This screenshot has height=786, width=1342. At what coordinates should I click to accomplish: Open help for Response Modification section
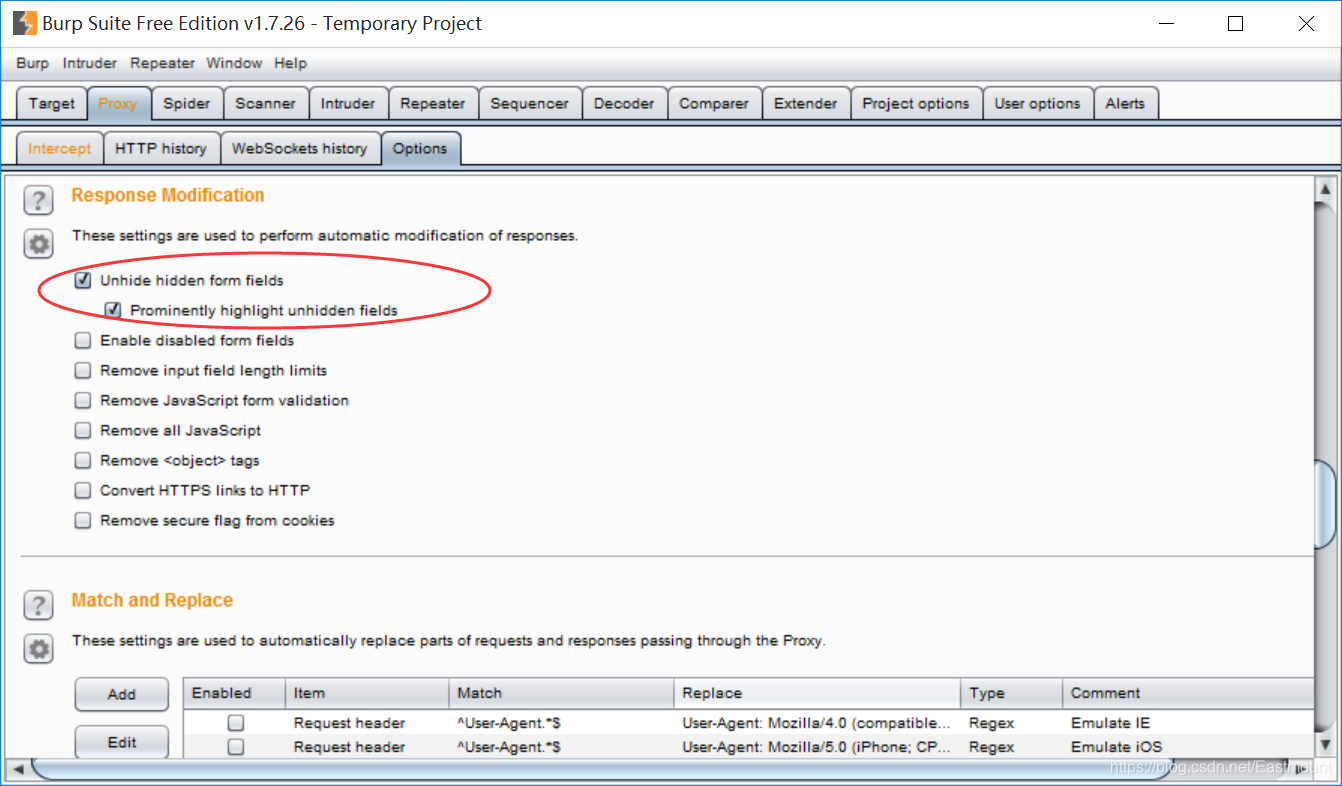[x=38, y=200]
